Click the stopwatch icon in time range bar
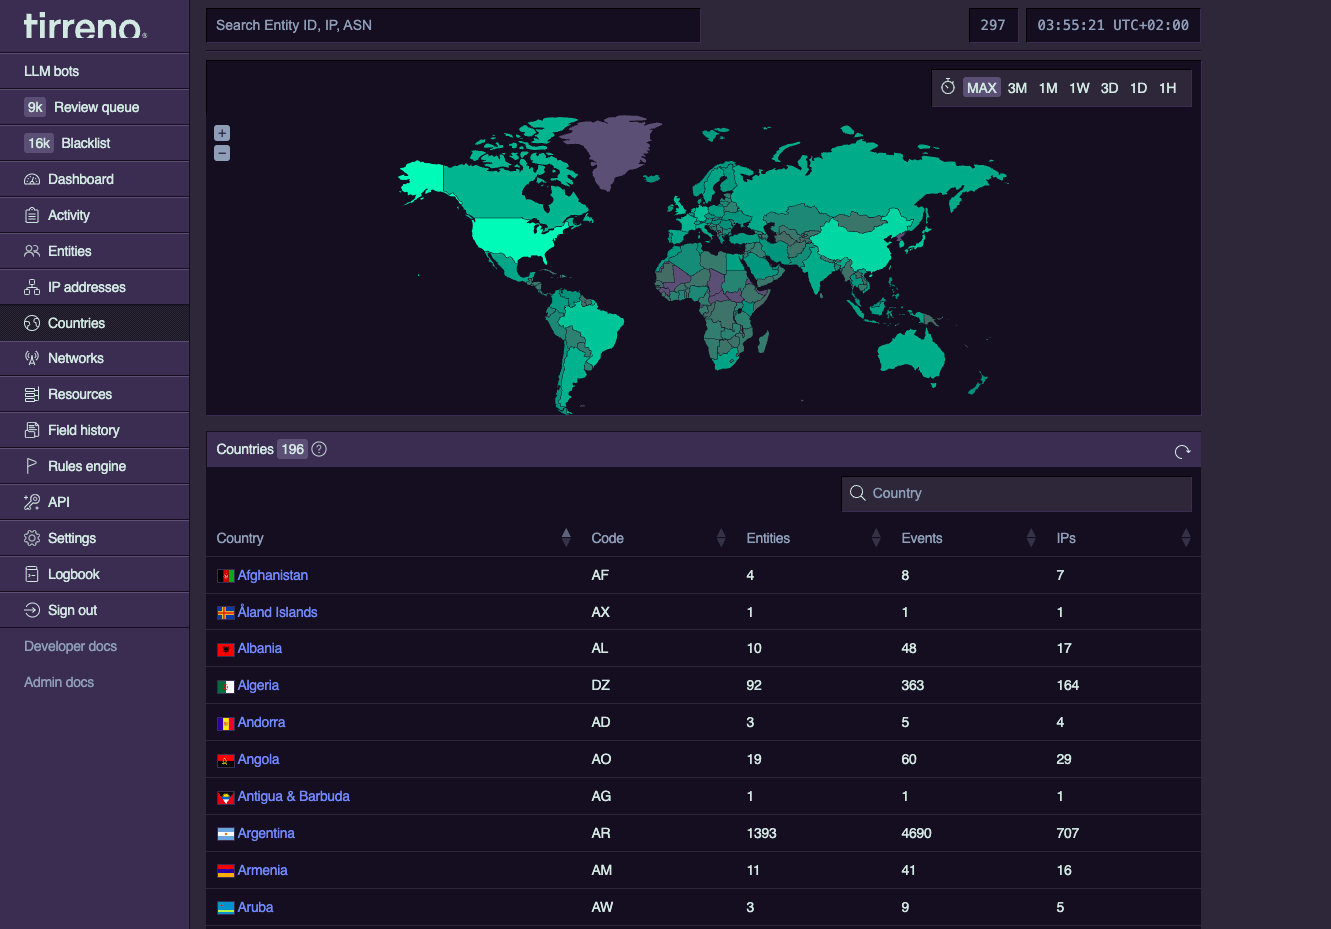 (948, 87)
